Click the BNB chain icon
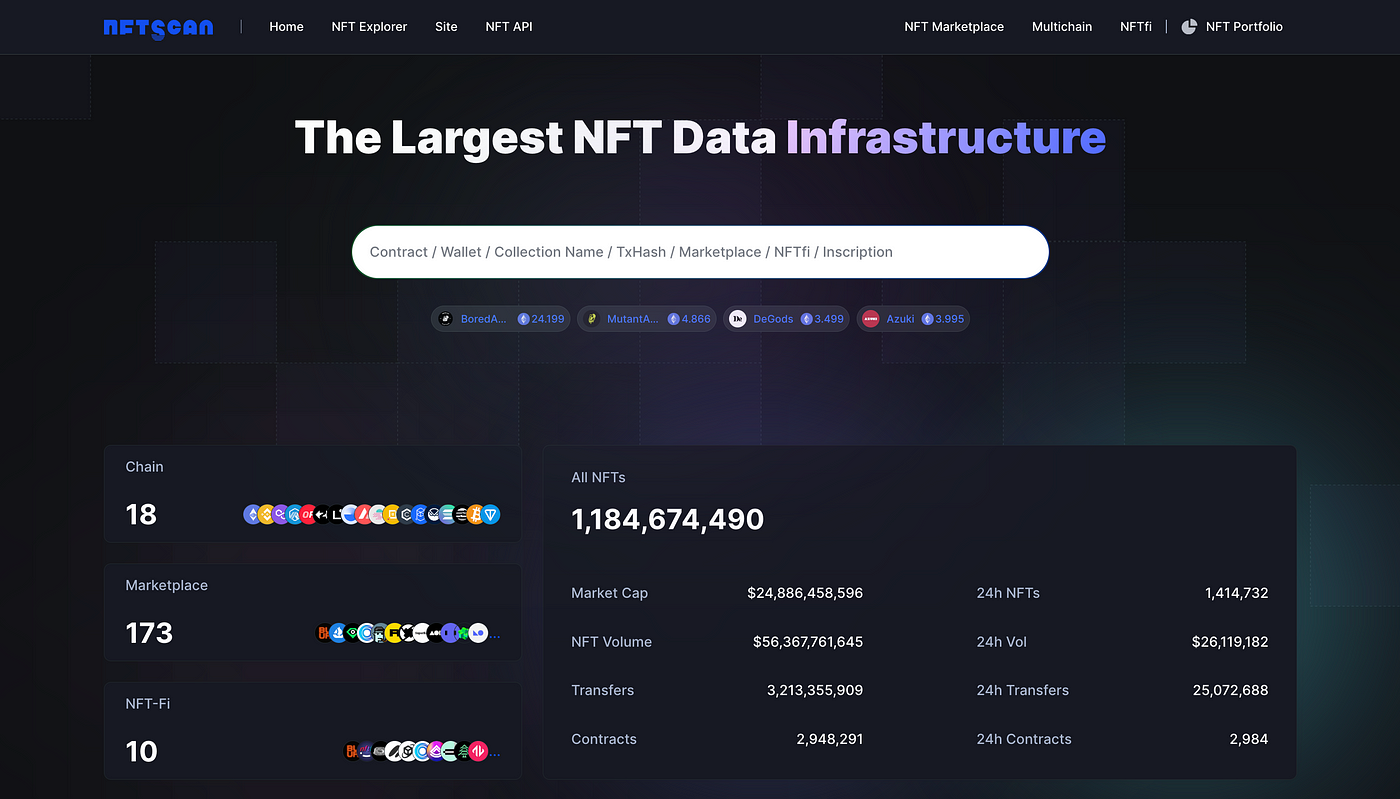 pyautogui.click(x=266, y=514)
